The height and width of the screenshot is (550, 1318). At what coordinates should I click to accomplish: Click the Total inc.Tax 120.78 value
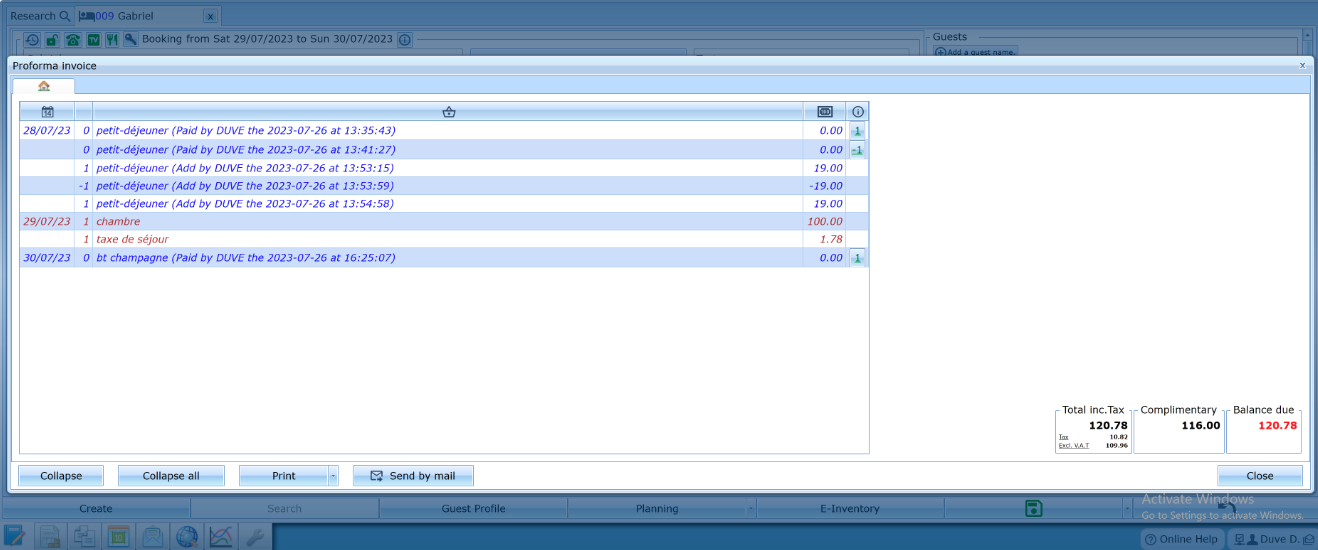(x=1108, y=425)
